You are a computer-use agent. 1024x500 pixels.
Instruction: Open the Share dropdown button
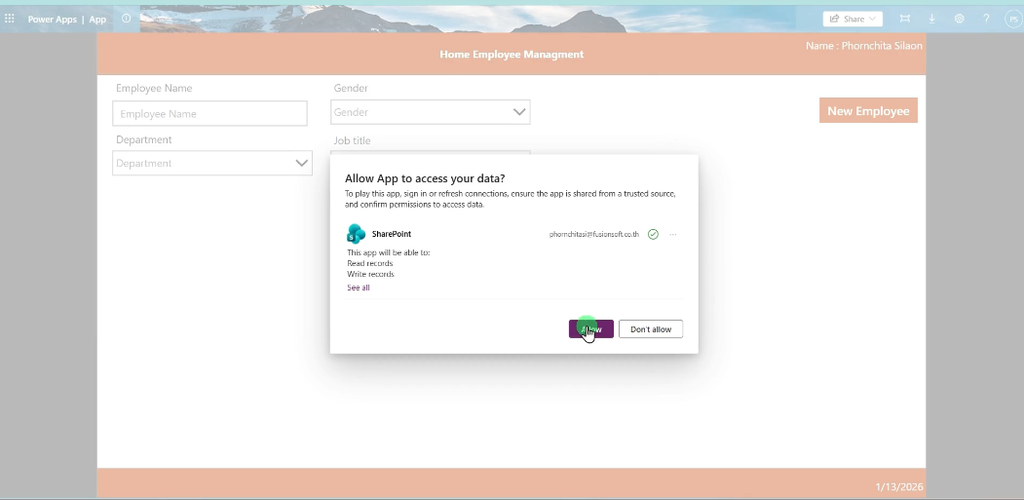(x=852, y=19)
